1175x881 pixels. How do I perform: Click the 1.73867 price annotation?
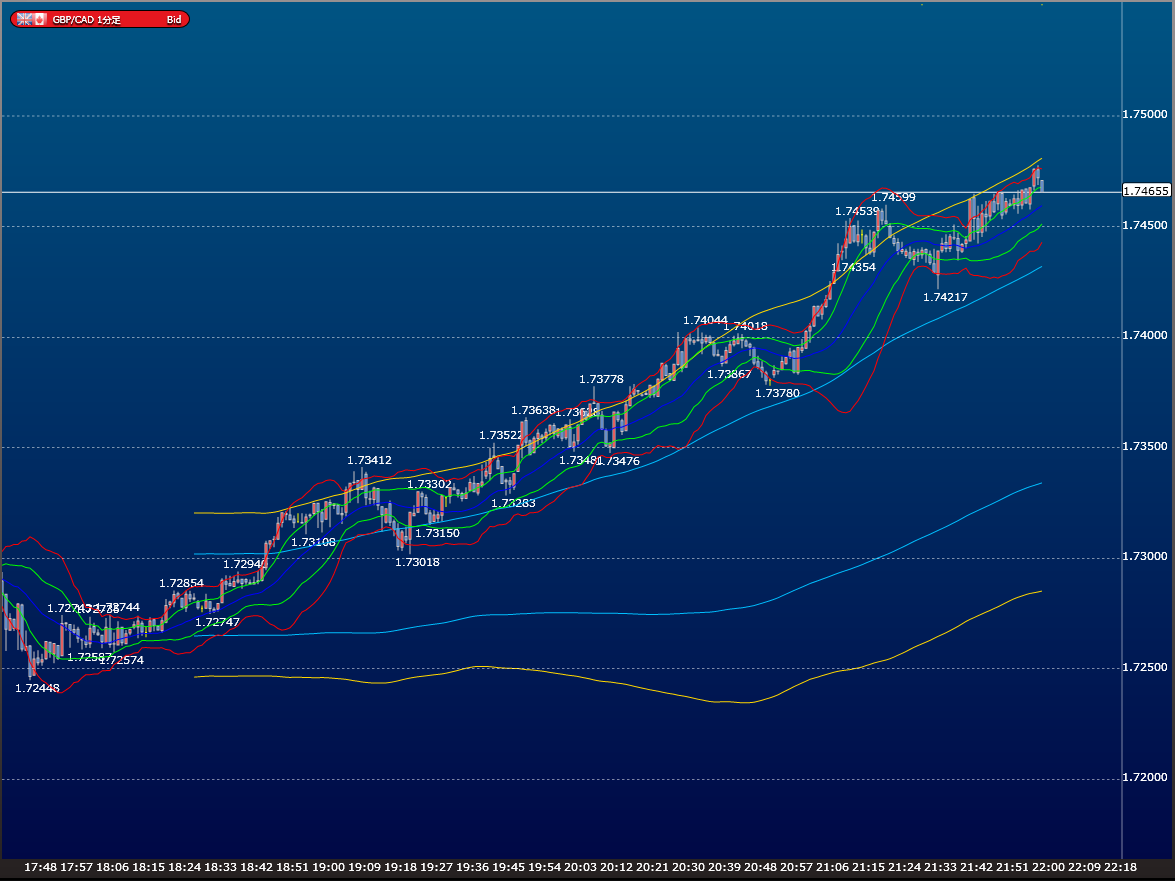pyautogui.click(x=729, y=374)
